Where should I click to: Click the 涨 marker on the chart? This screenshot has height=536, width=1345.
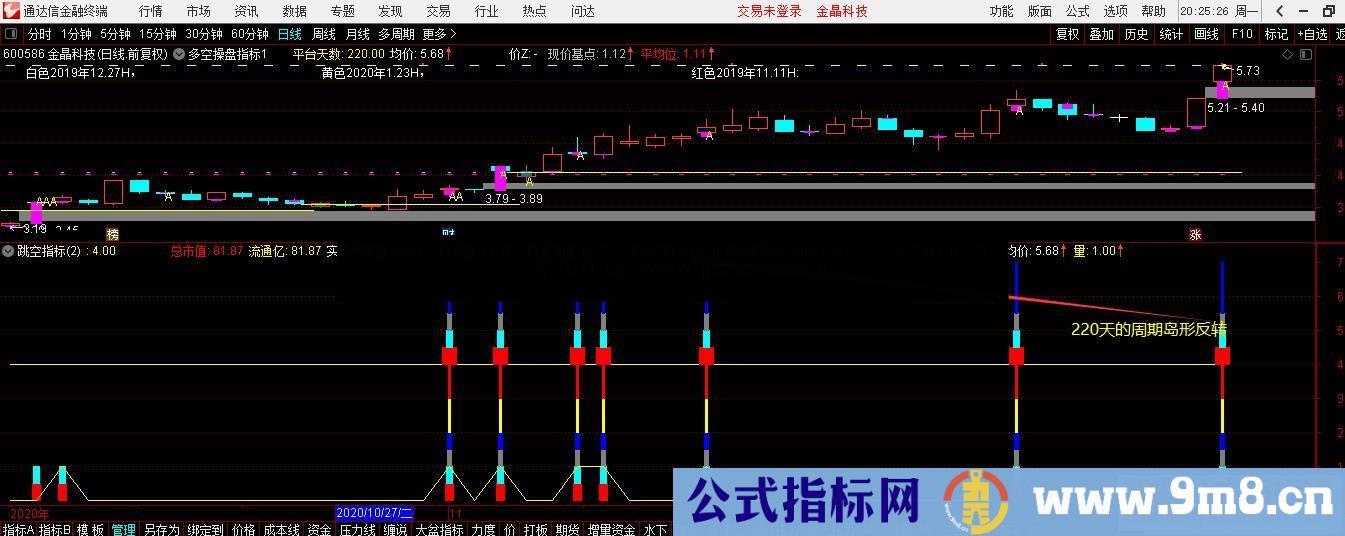point(1195,234)
